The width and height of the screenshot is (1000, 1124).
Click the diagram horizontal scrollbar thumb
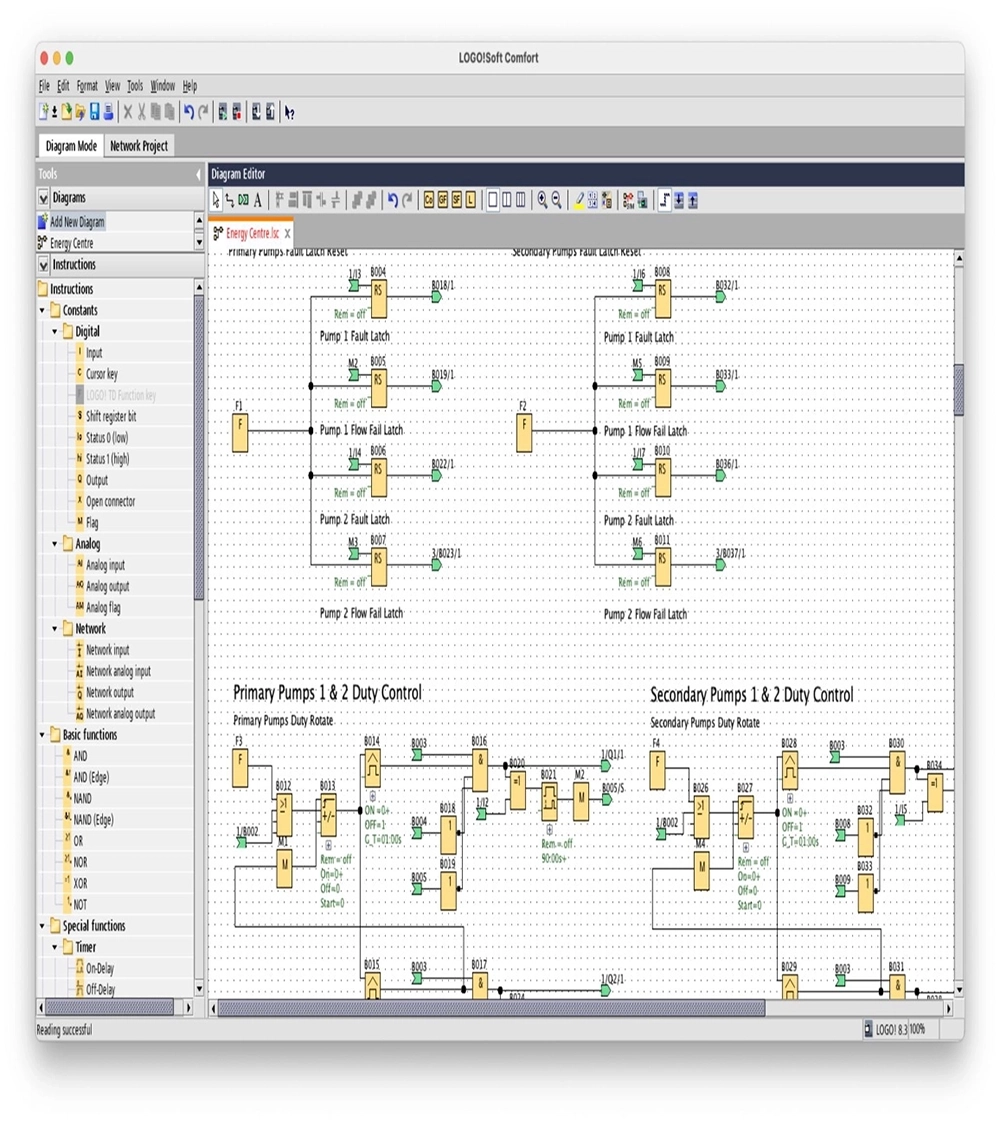[x=491, y=1009]
